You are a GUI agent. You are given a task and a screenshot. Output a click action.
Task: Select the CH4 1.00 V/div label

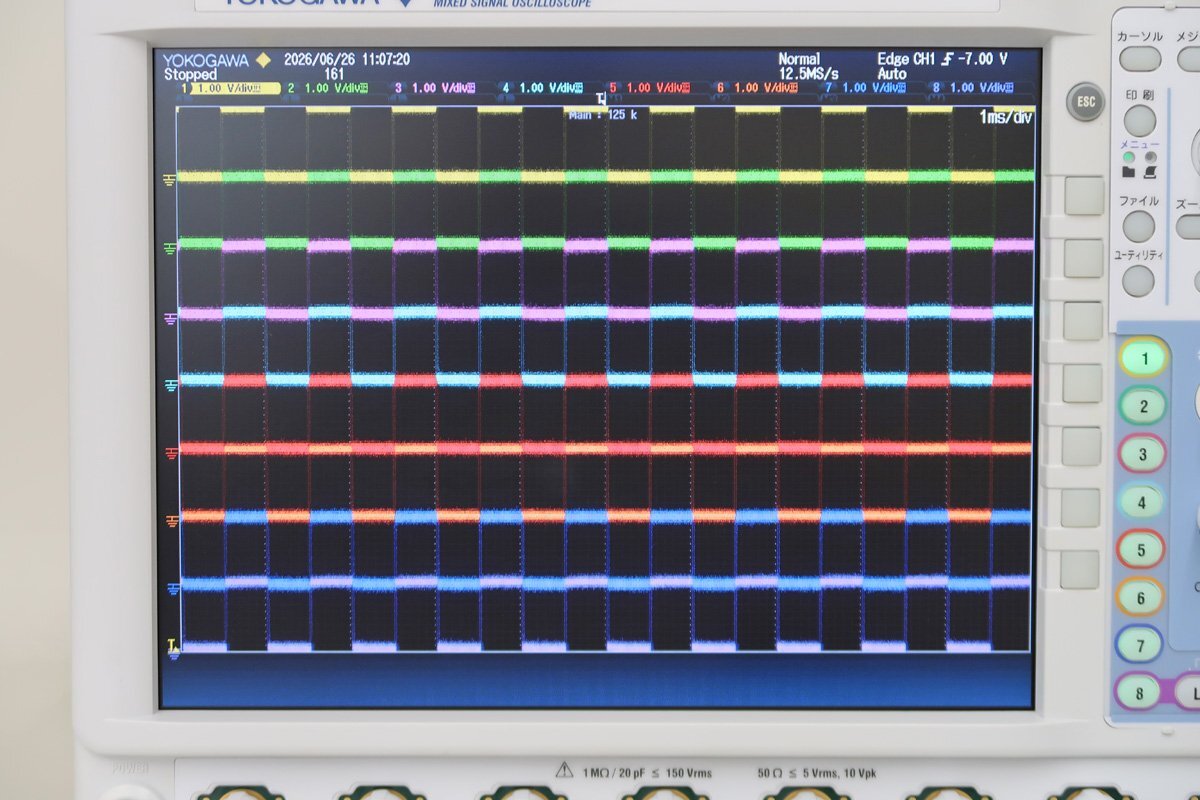[550, 88]
